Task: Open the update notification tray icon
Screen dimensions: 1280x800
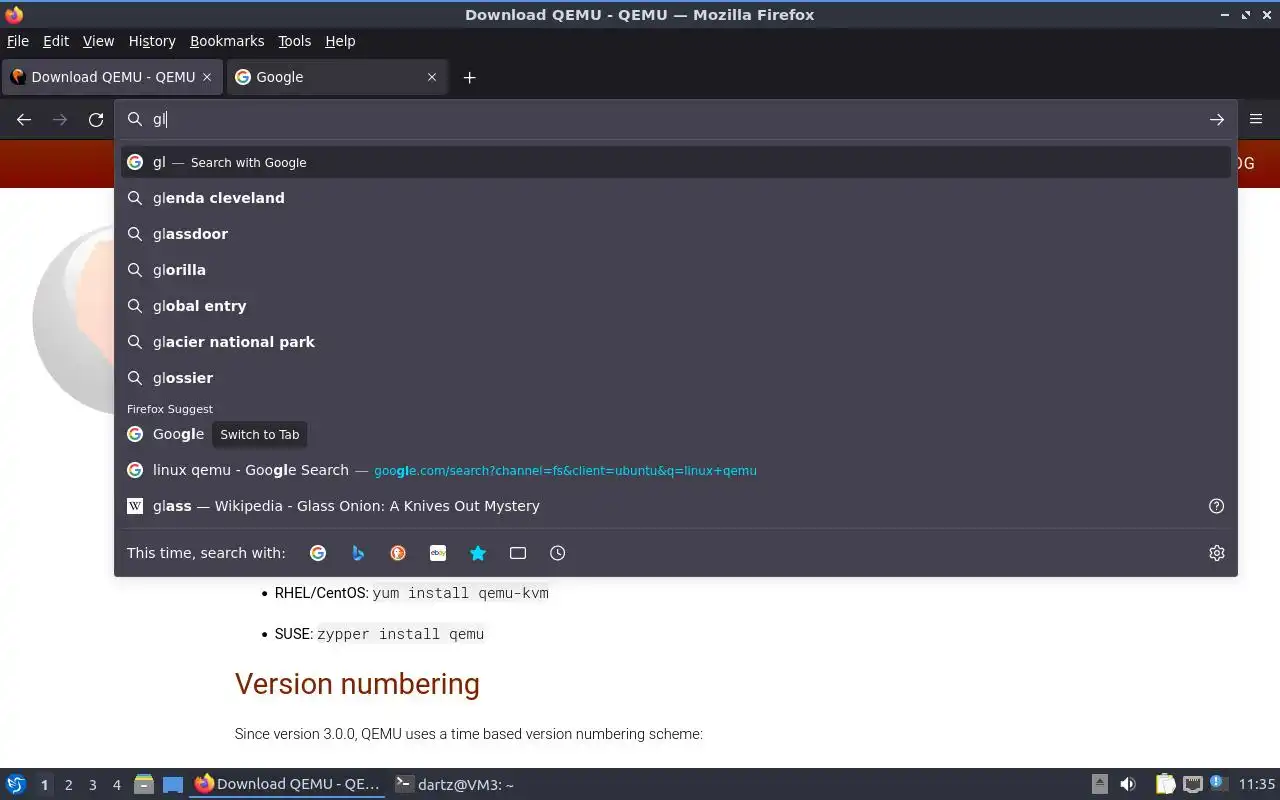Action: [1217, 784]
